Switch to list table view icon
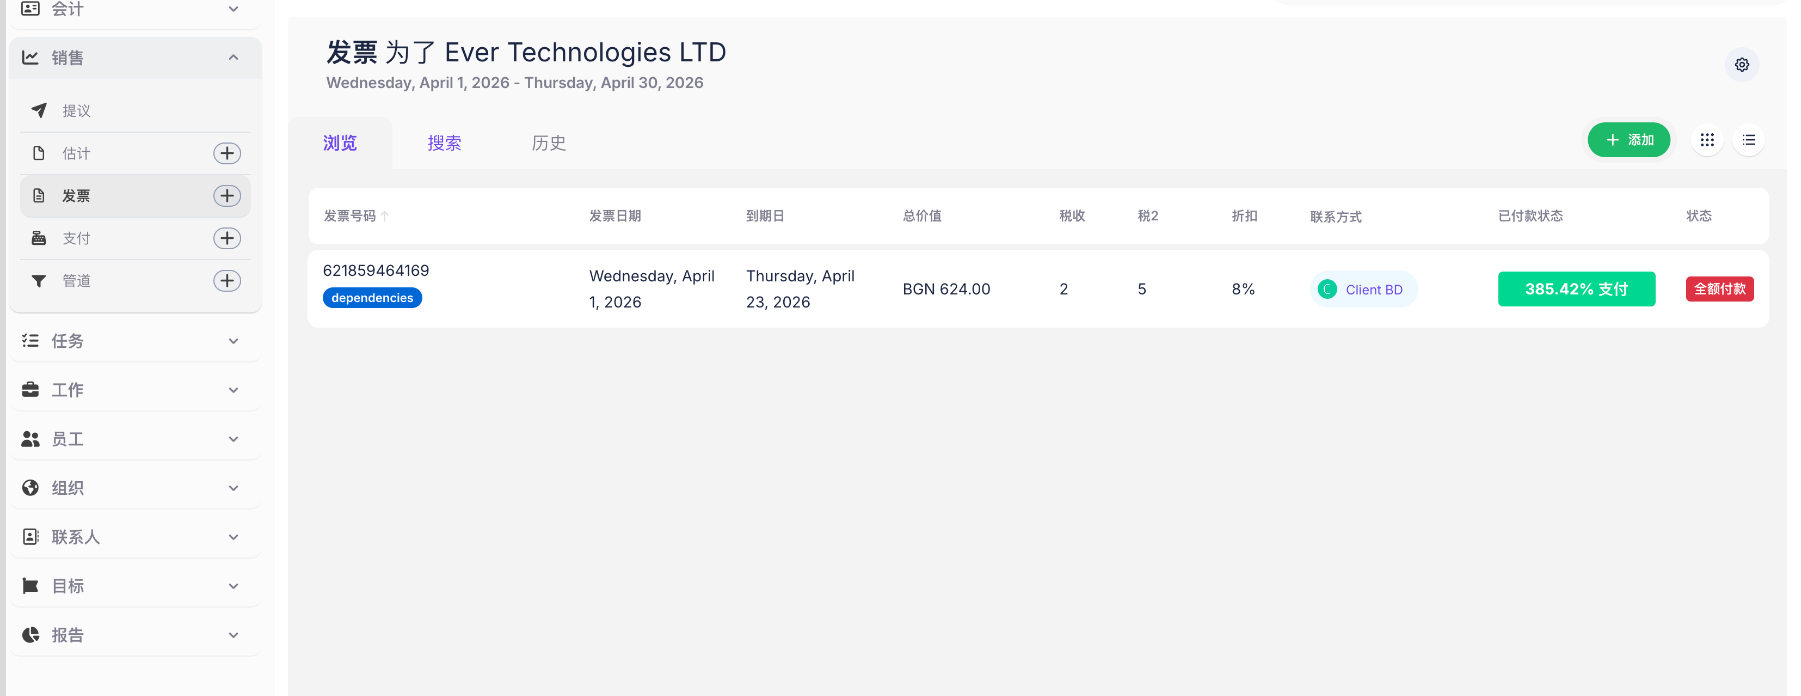The image size is (1801, 696). [1748, 140]
